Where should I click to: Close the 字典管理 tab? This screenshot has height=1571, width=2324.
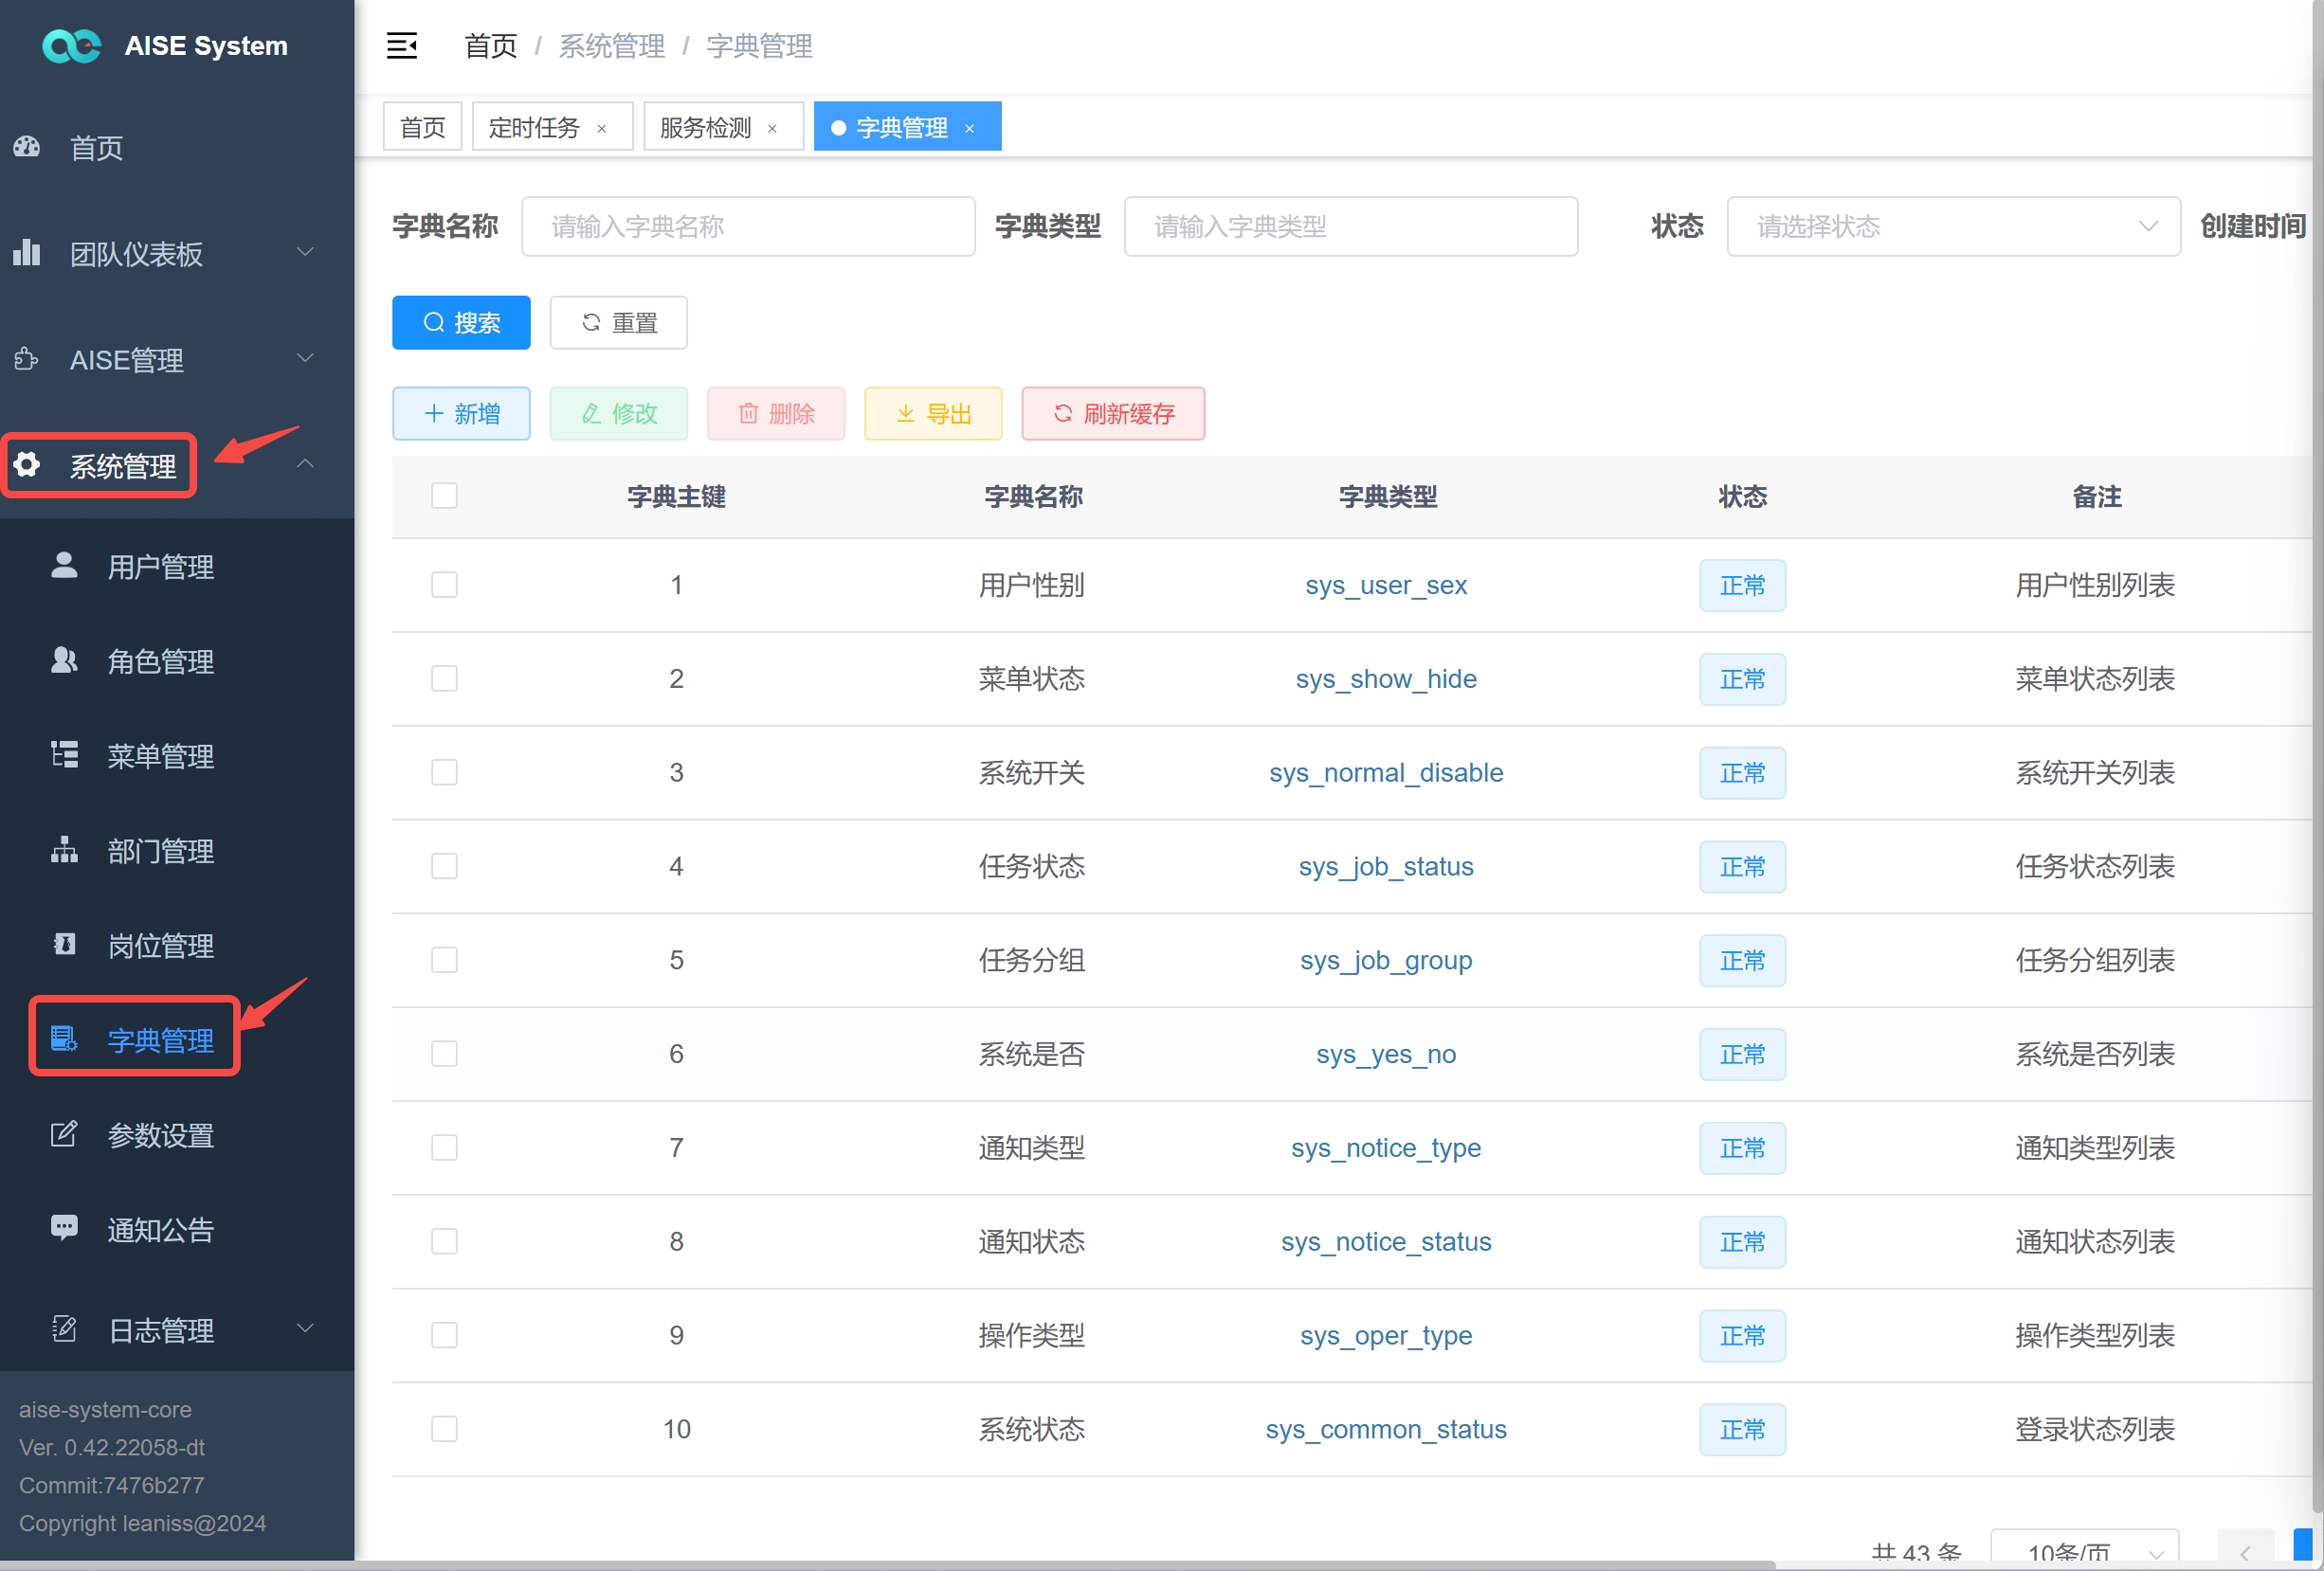click(969, 128)
